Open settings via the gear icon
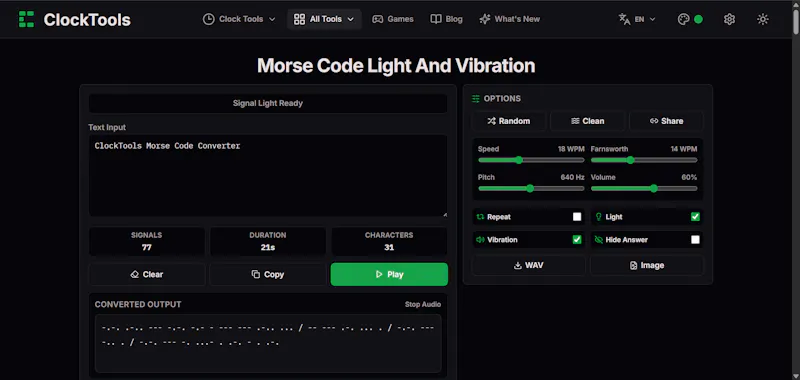800x380 pixels. [x=730, y=19]
